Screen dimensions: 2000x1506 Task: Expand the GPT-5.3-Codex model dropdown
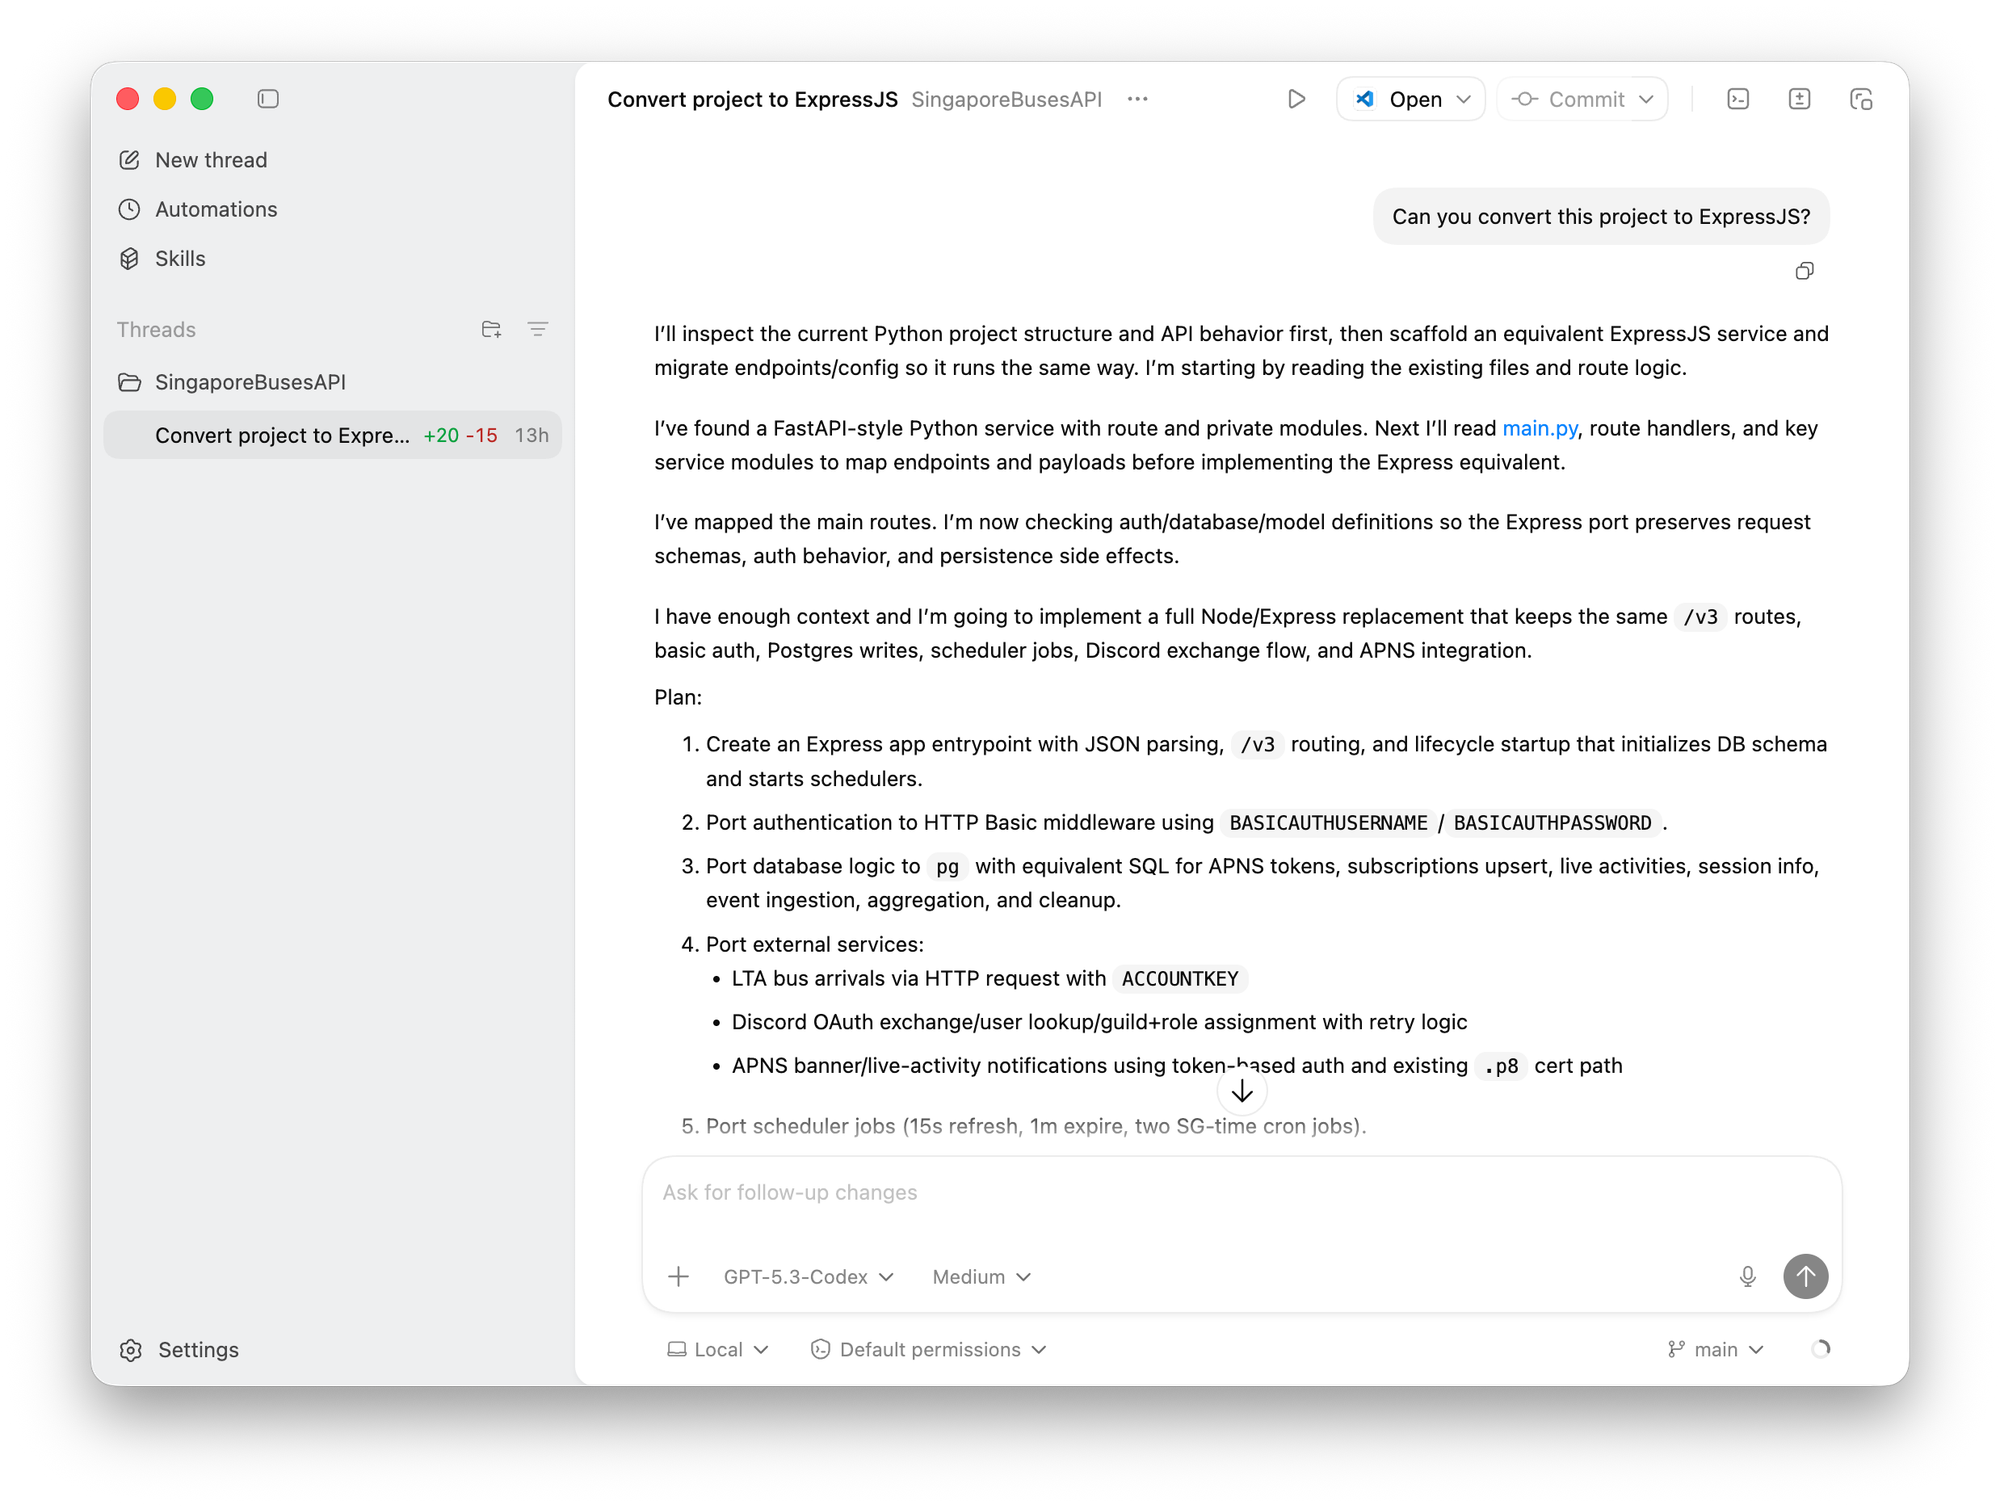coord(808,1277)
